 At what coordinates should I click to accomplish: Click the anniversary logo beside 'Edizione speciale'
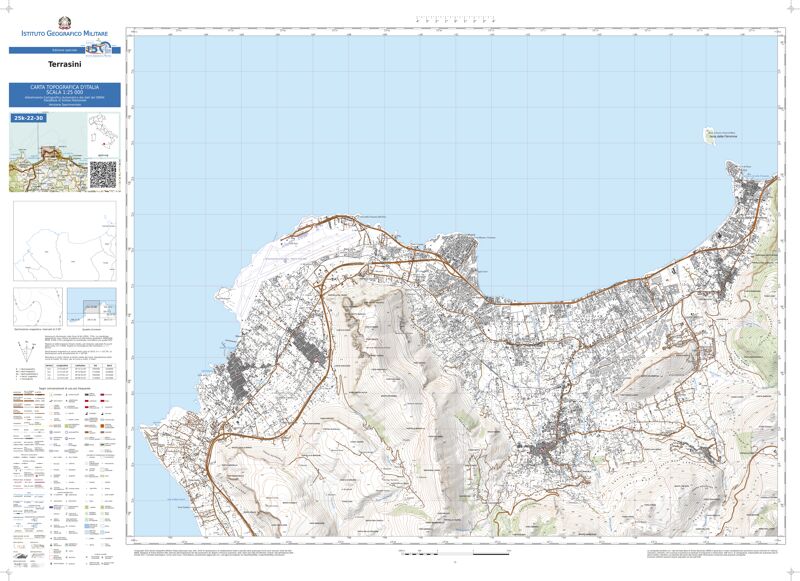pyautogui.click(x=97, y=48)
